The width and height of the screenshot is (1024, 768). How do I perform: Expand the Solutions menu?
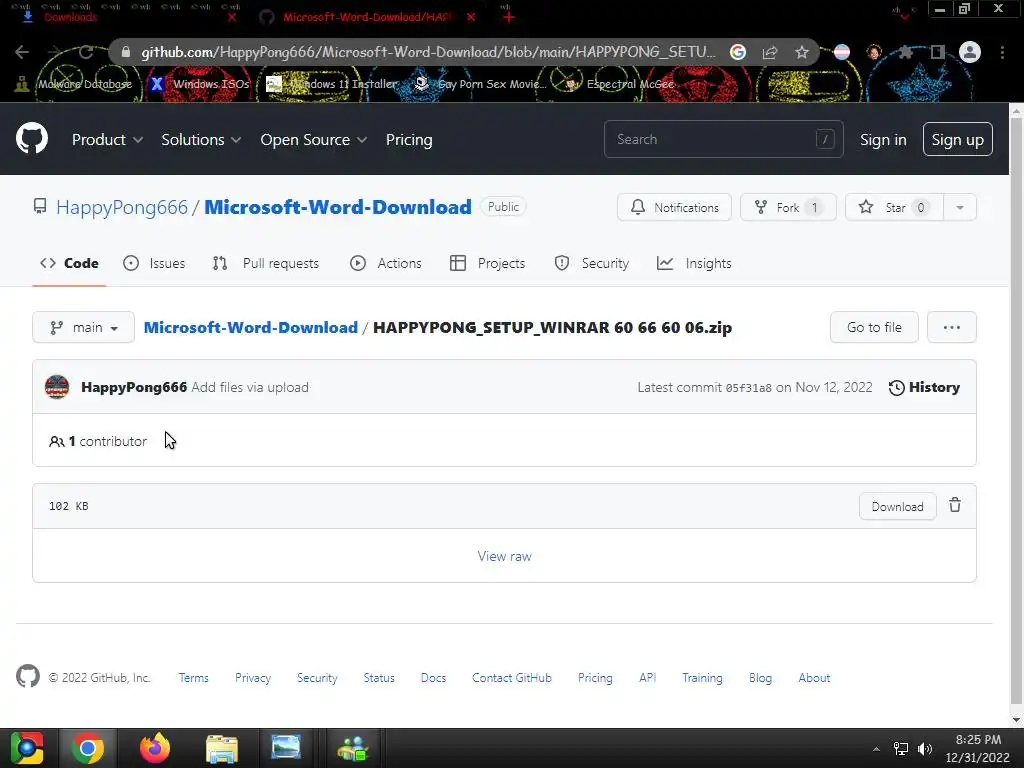[201, 140]
